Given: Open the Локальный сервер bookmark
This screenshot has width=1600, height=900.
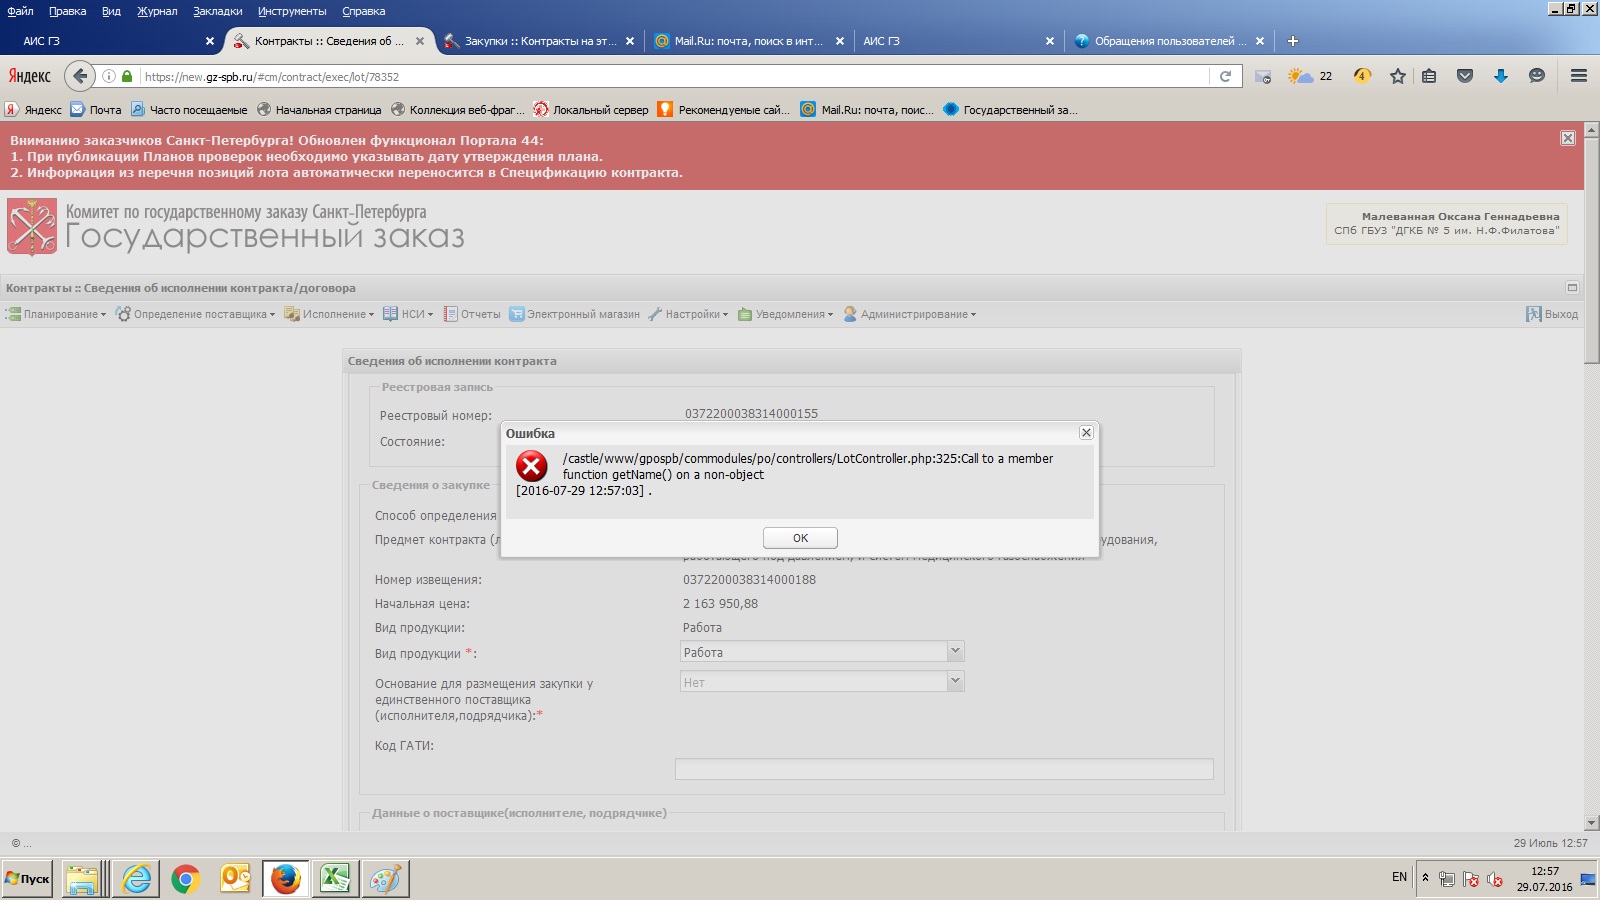Looking at the screenshot, I should coord(591,110).
